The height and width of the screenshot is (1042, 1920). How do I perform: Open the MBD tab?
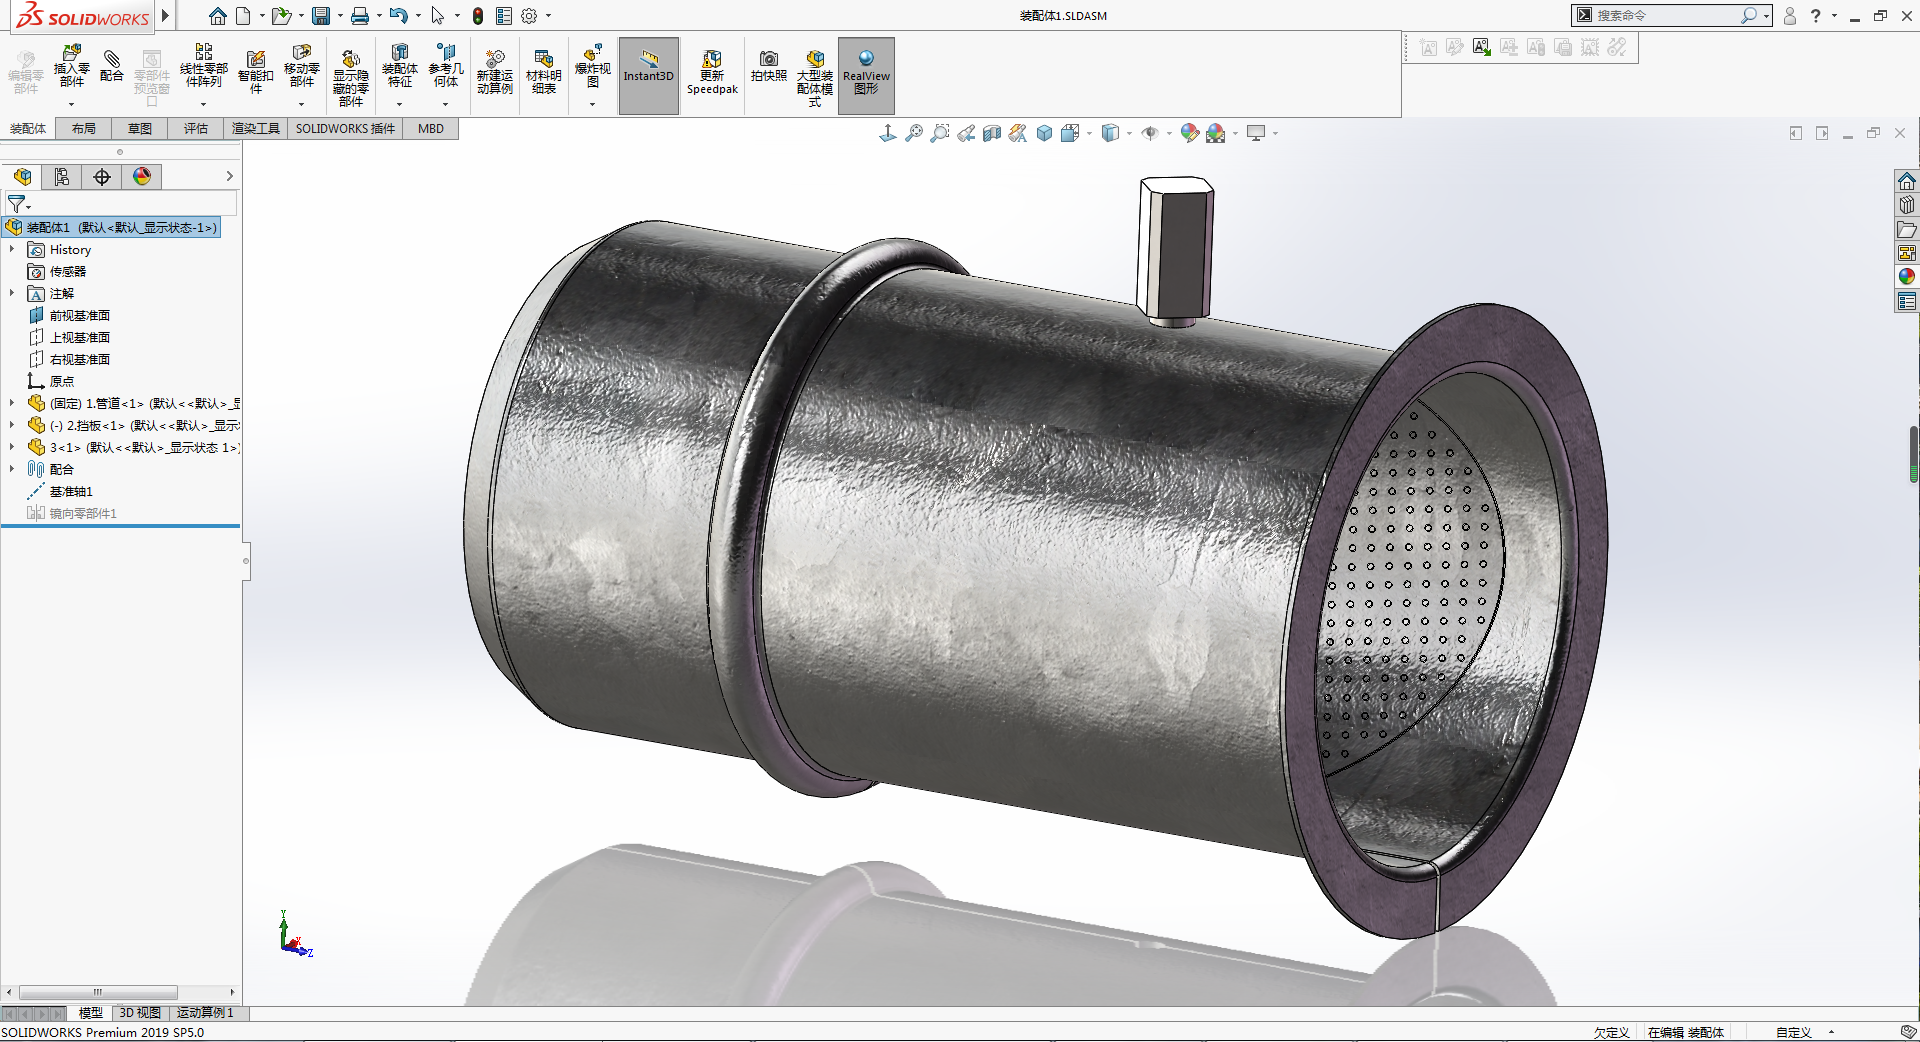(431, 129)
